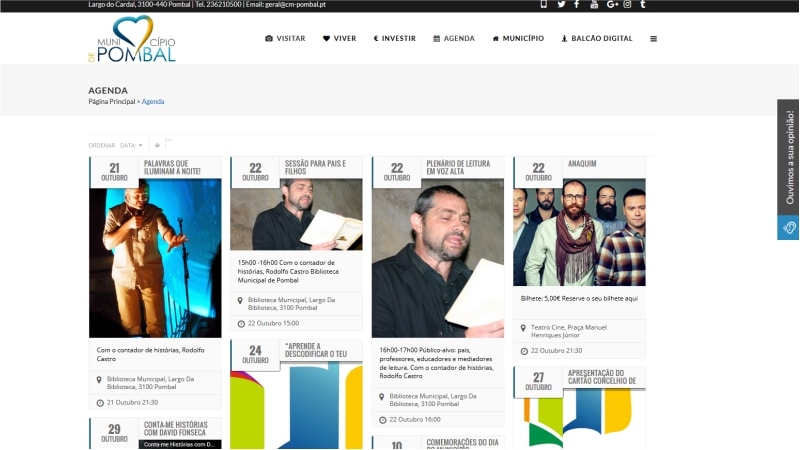Open the Twitter social icon

tap(561, 4)
